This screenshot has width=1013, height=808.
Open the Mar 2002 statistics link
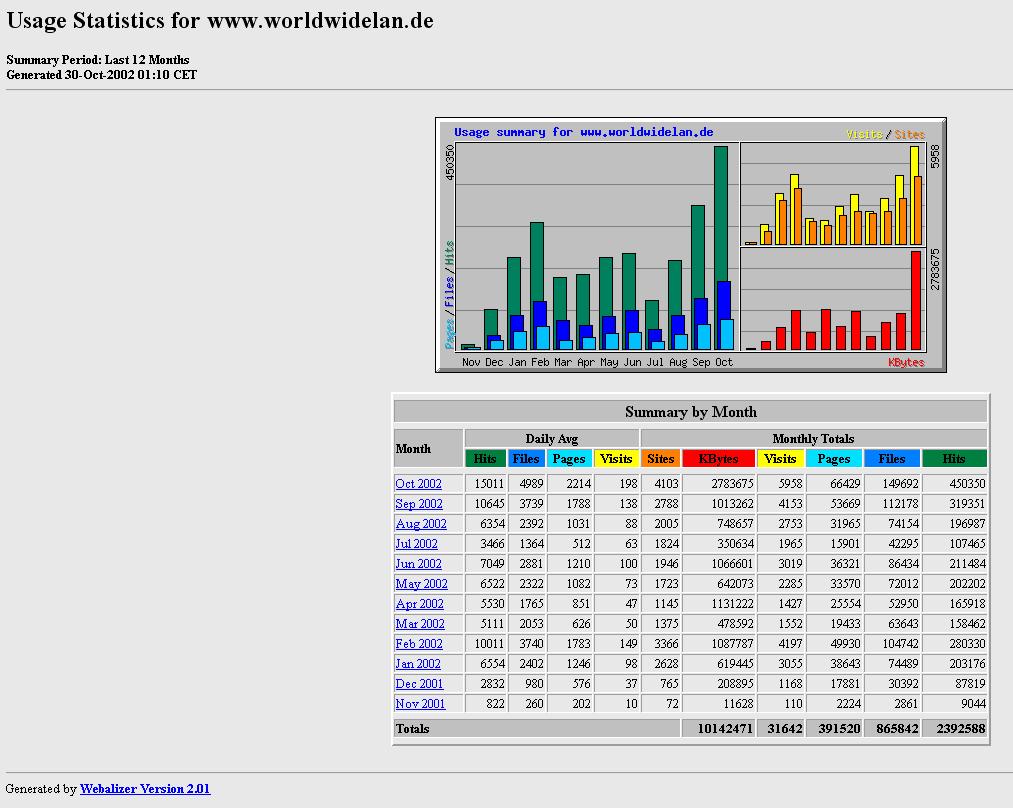pyautogui.click(x=419, y=624)
